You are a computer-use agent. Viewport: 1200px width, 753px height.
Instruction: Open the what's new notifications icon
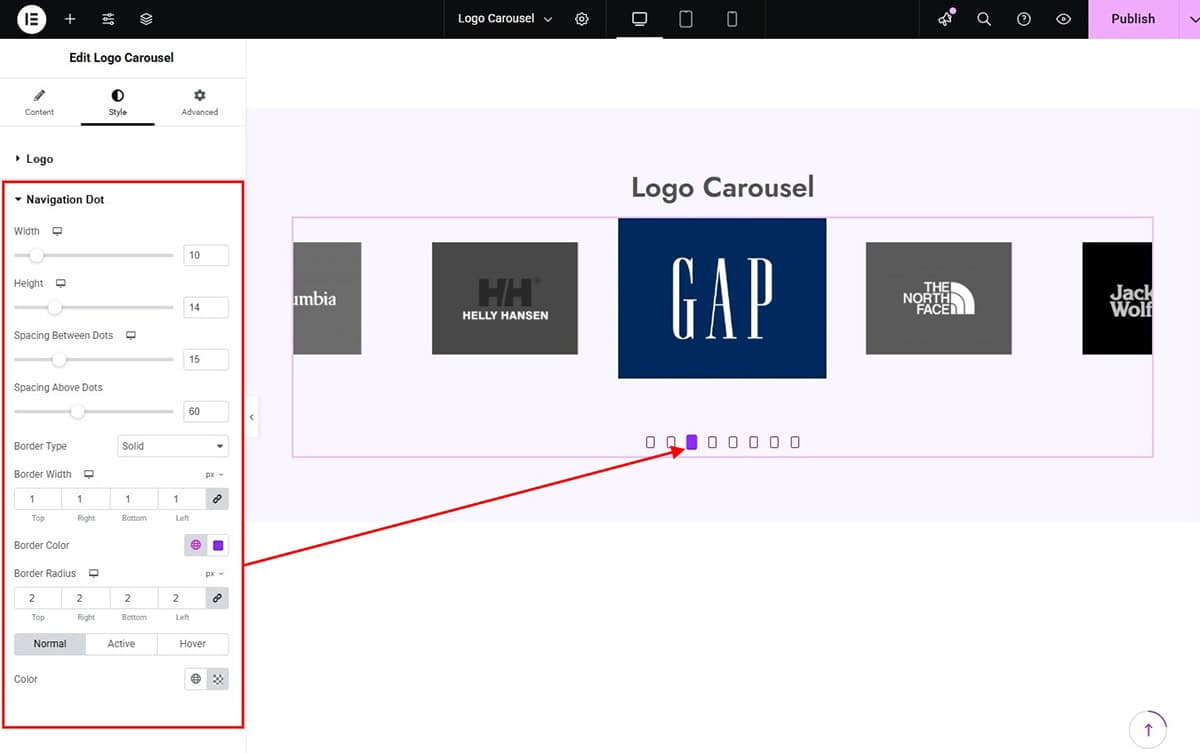pyautogui.click(x=946, y=19)
